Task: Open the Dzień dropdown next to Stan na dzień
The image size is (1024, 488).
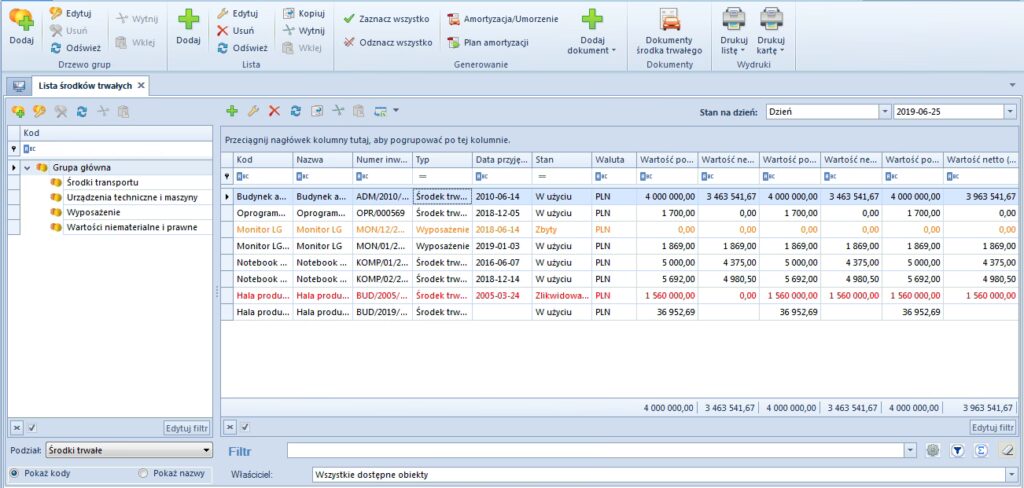Action: (884, 112)
